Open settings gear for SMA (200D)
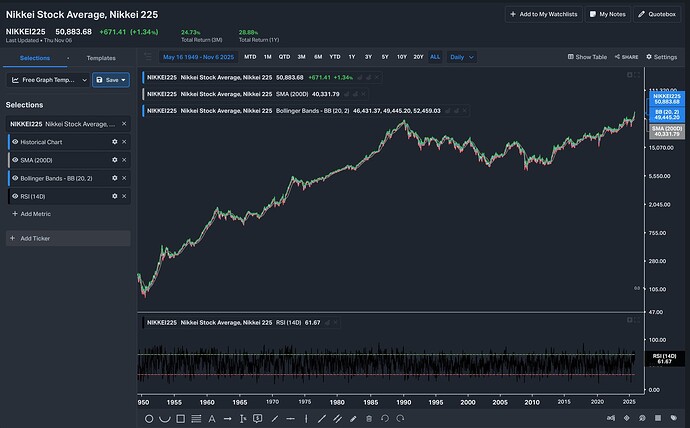This screenshot has width=690, height=428. [x=114, y=160]
